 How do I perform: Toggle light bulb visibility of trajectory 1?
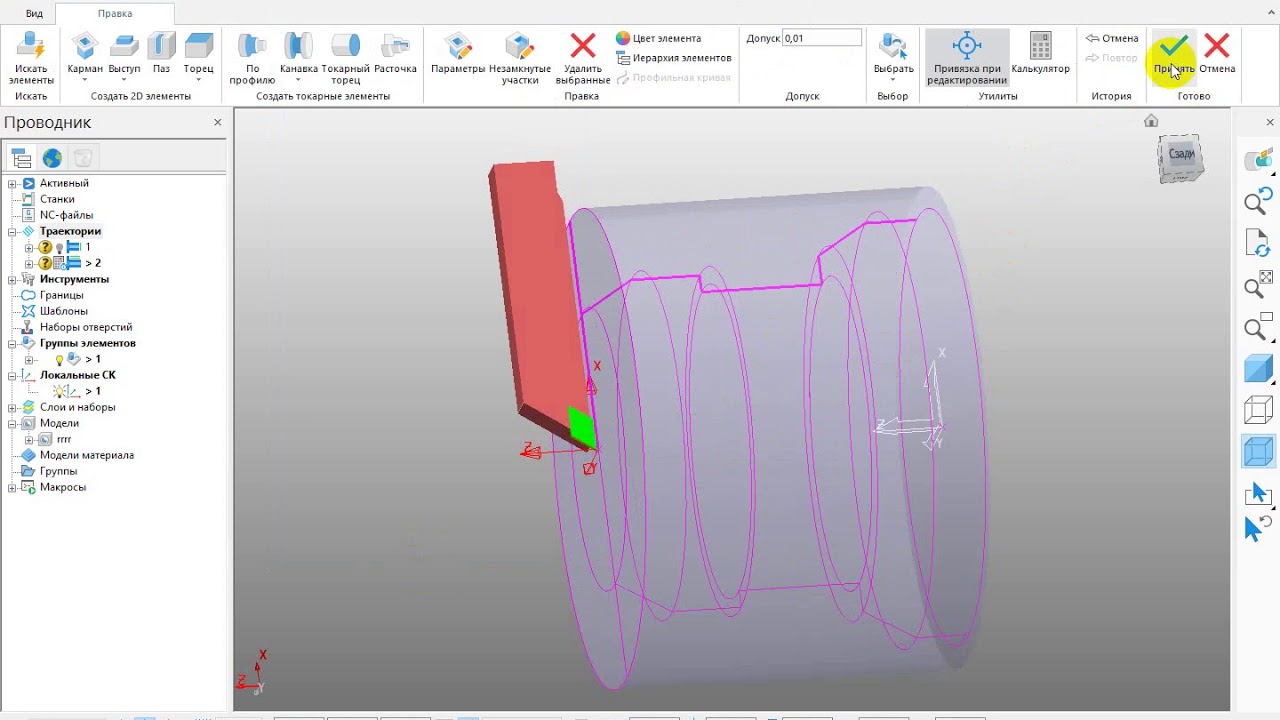[x=59, y=247]
